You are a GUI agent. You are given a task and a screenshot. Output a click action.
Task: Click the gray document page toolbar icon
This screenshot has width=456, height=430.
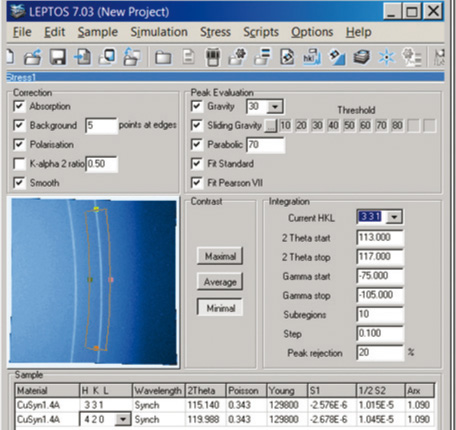pyautogui.click(x=188, y=57)
